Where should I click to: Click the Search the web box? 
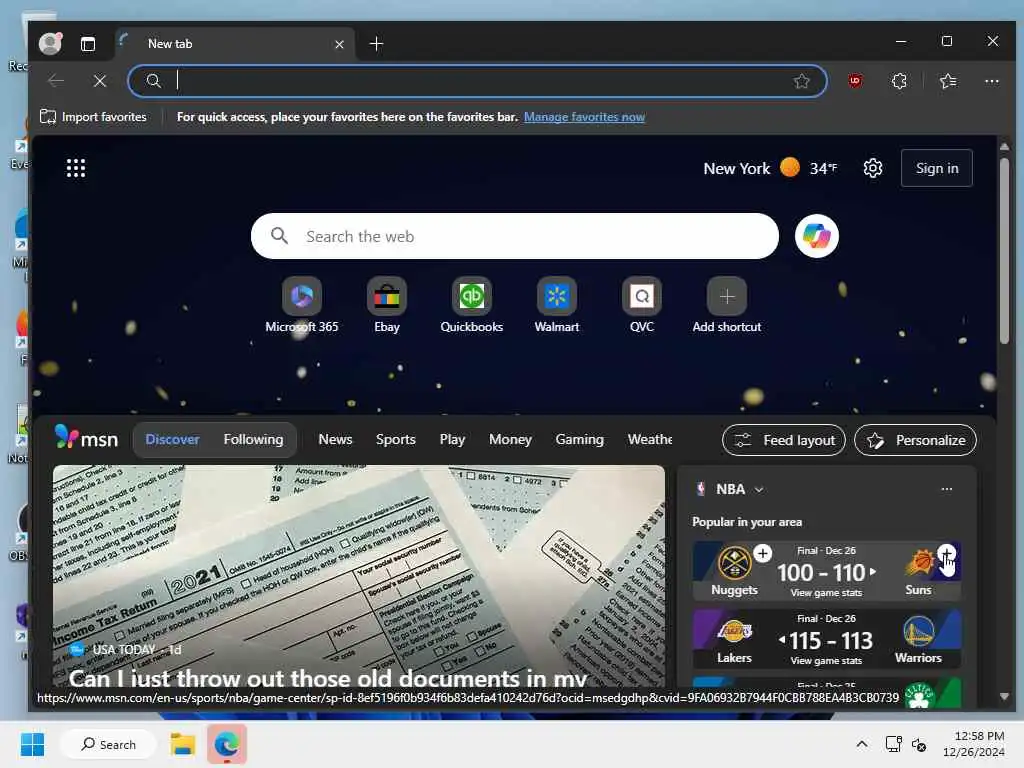pyautogui.click(x=515, y=236)
